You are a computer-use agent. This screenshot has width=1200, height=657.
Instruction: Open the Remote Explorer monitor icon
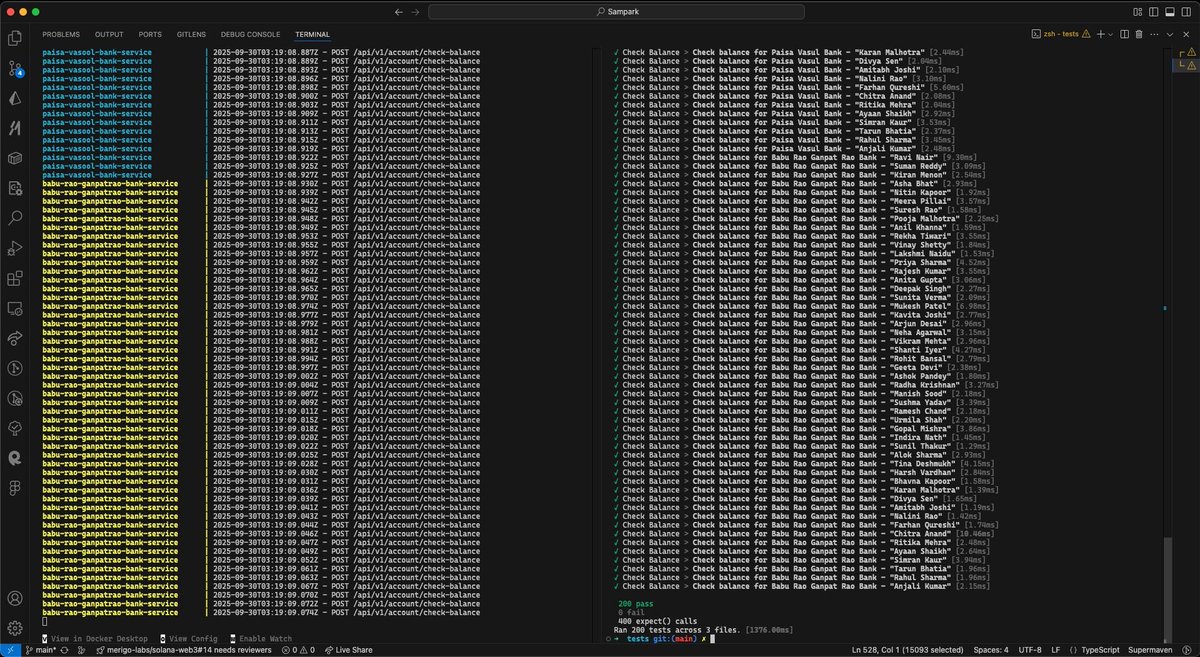coord(15,308)
